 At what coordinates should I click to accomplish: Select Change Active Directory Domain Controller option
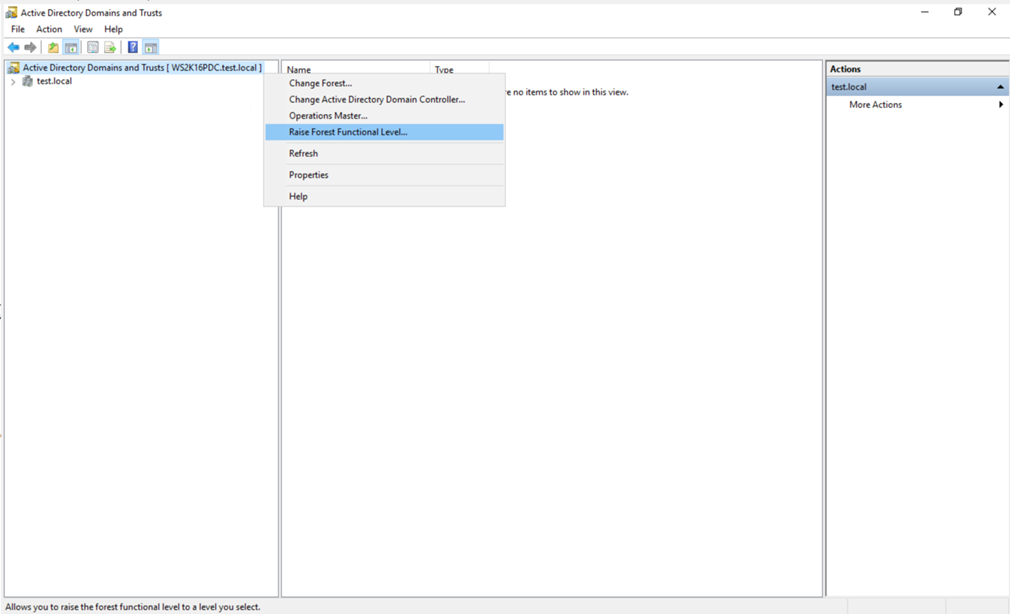(376, 99)
